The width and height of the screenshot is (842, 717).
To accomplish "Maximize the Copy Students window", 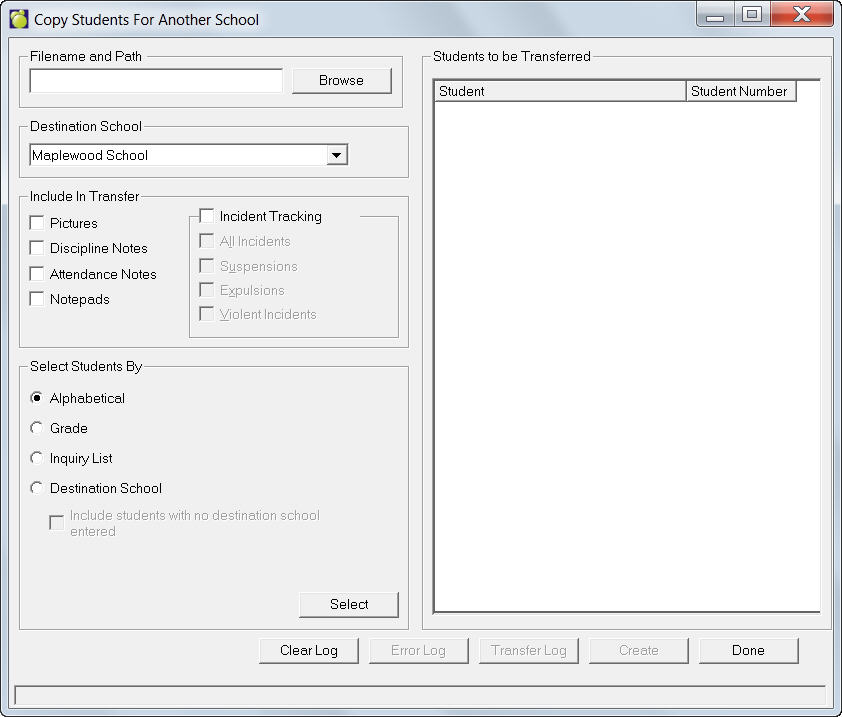I will (x=750, y=15).
